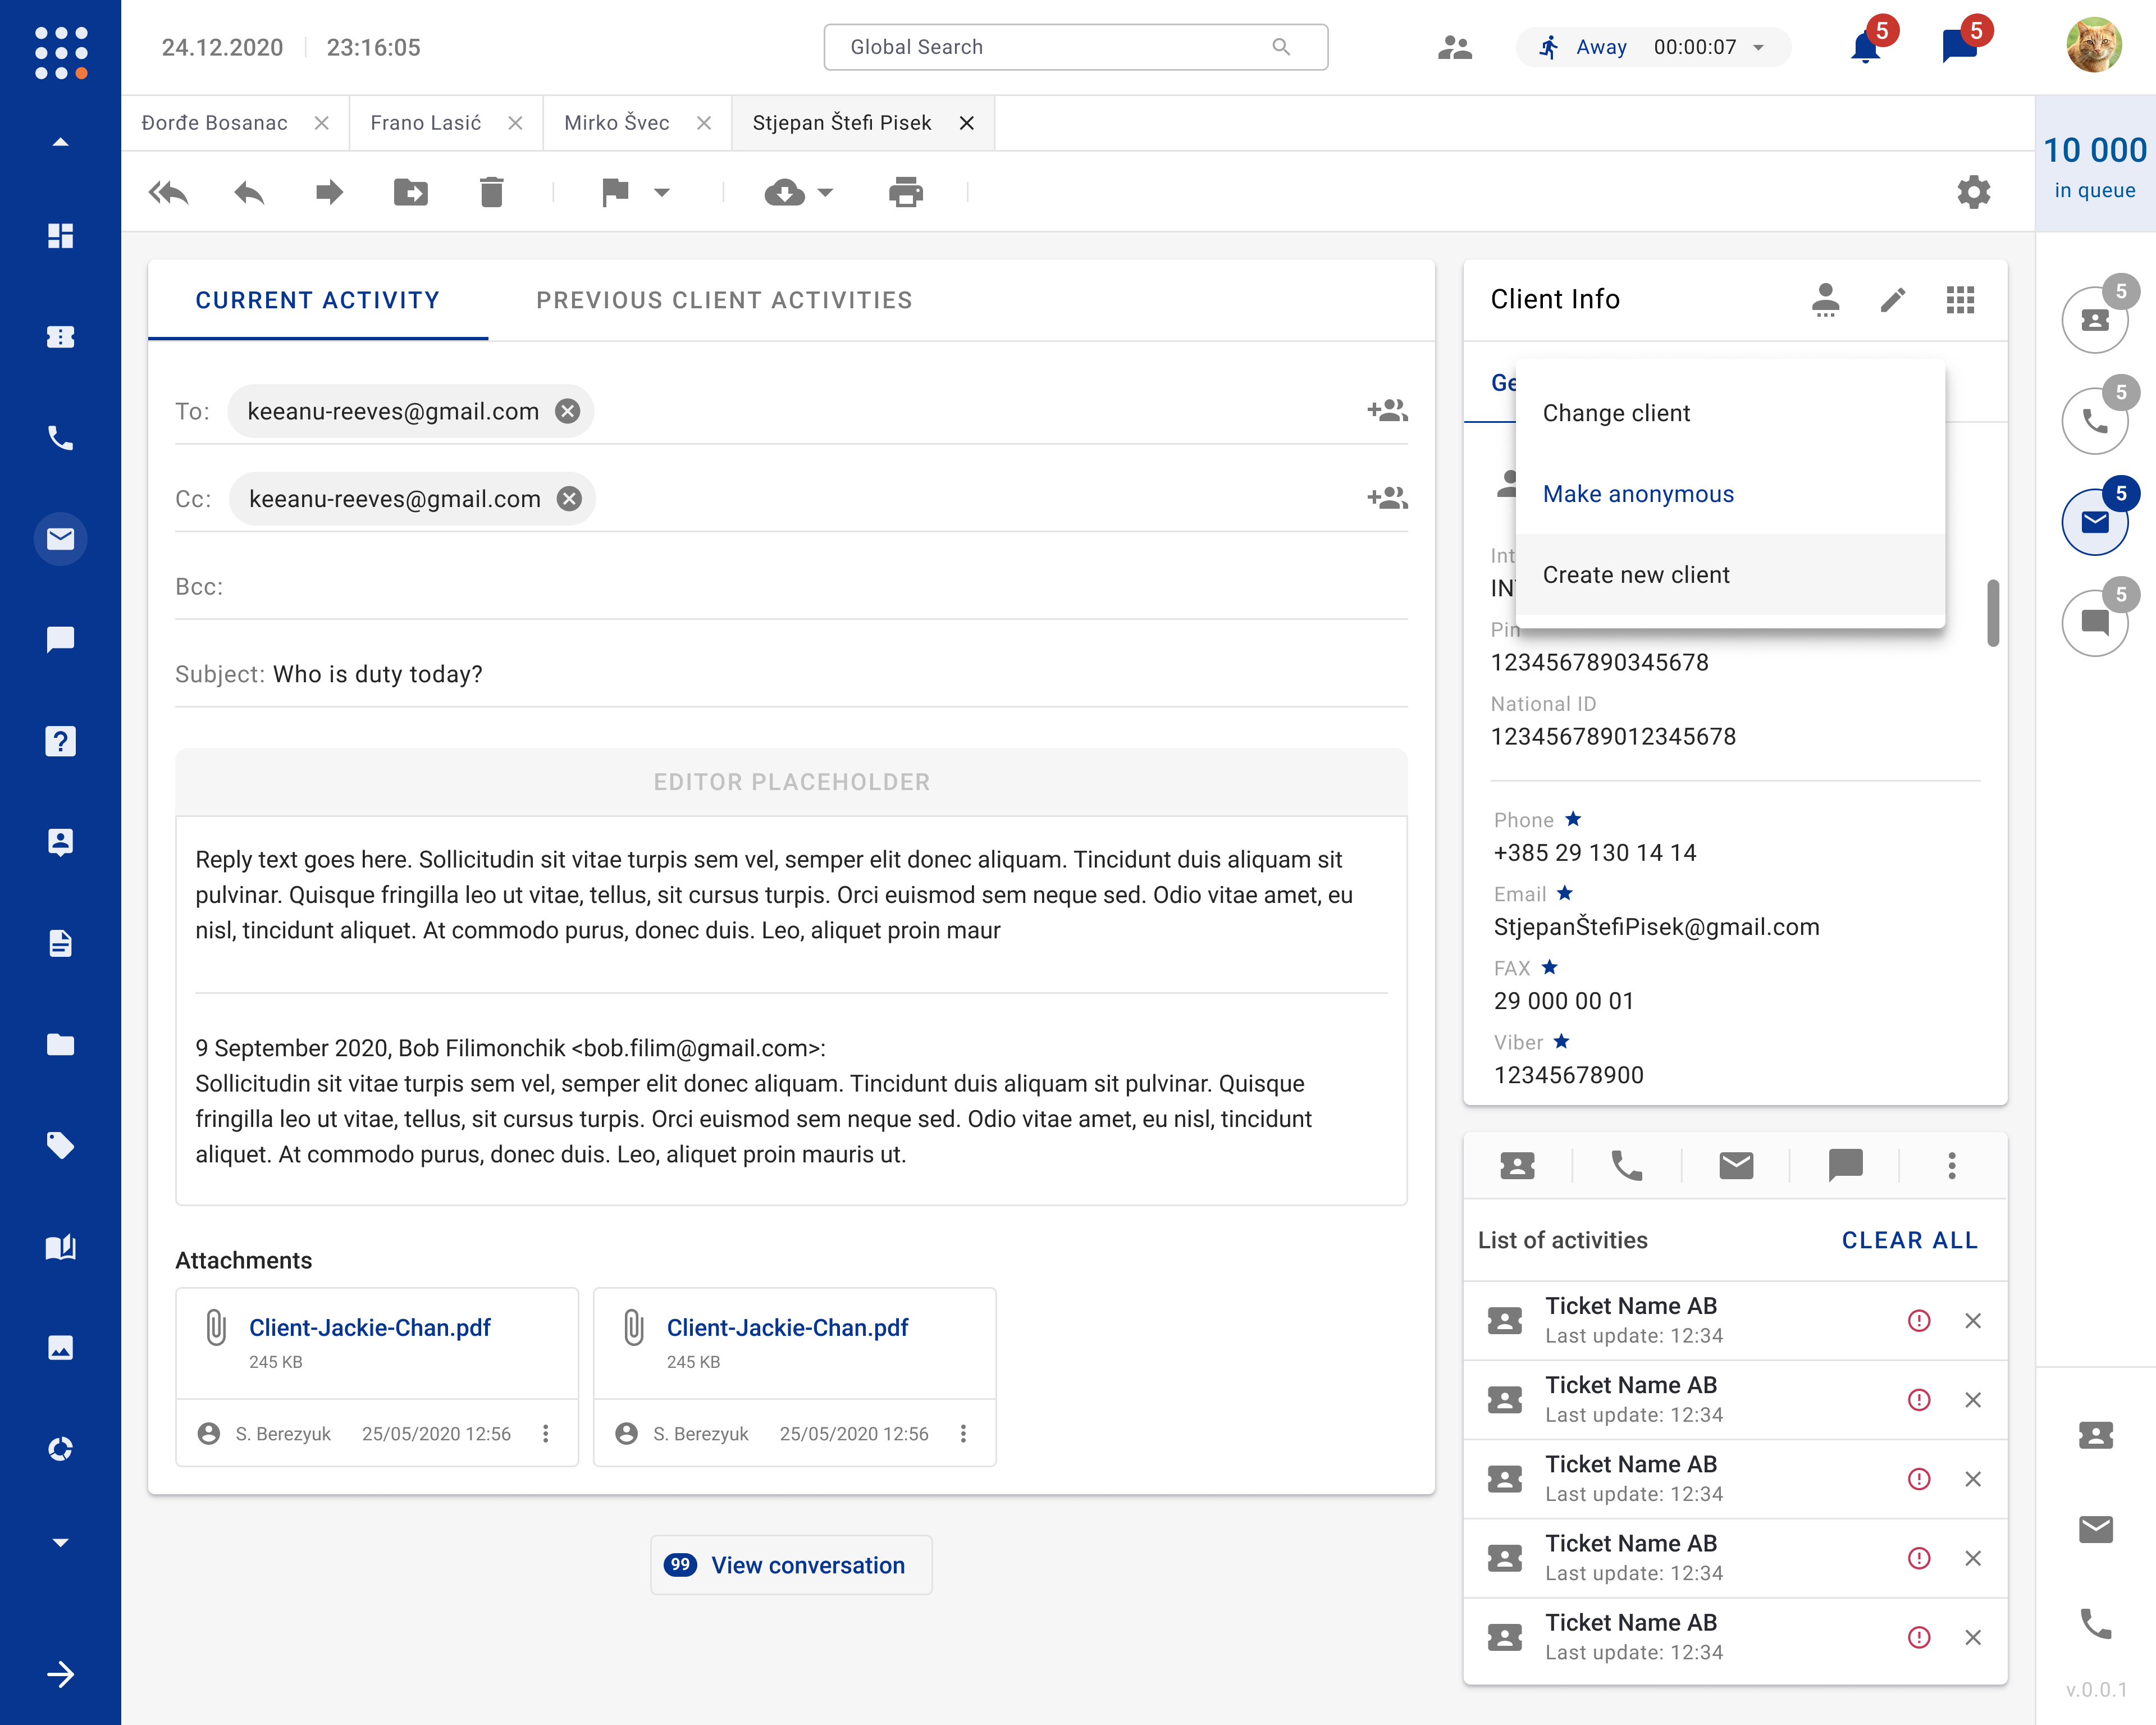Click the trash delete icon

coord(491,192)
